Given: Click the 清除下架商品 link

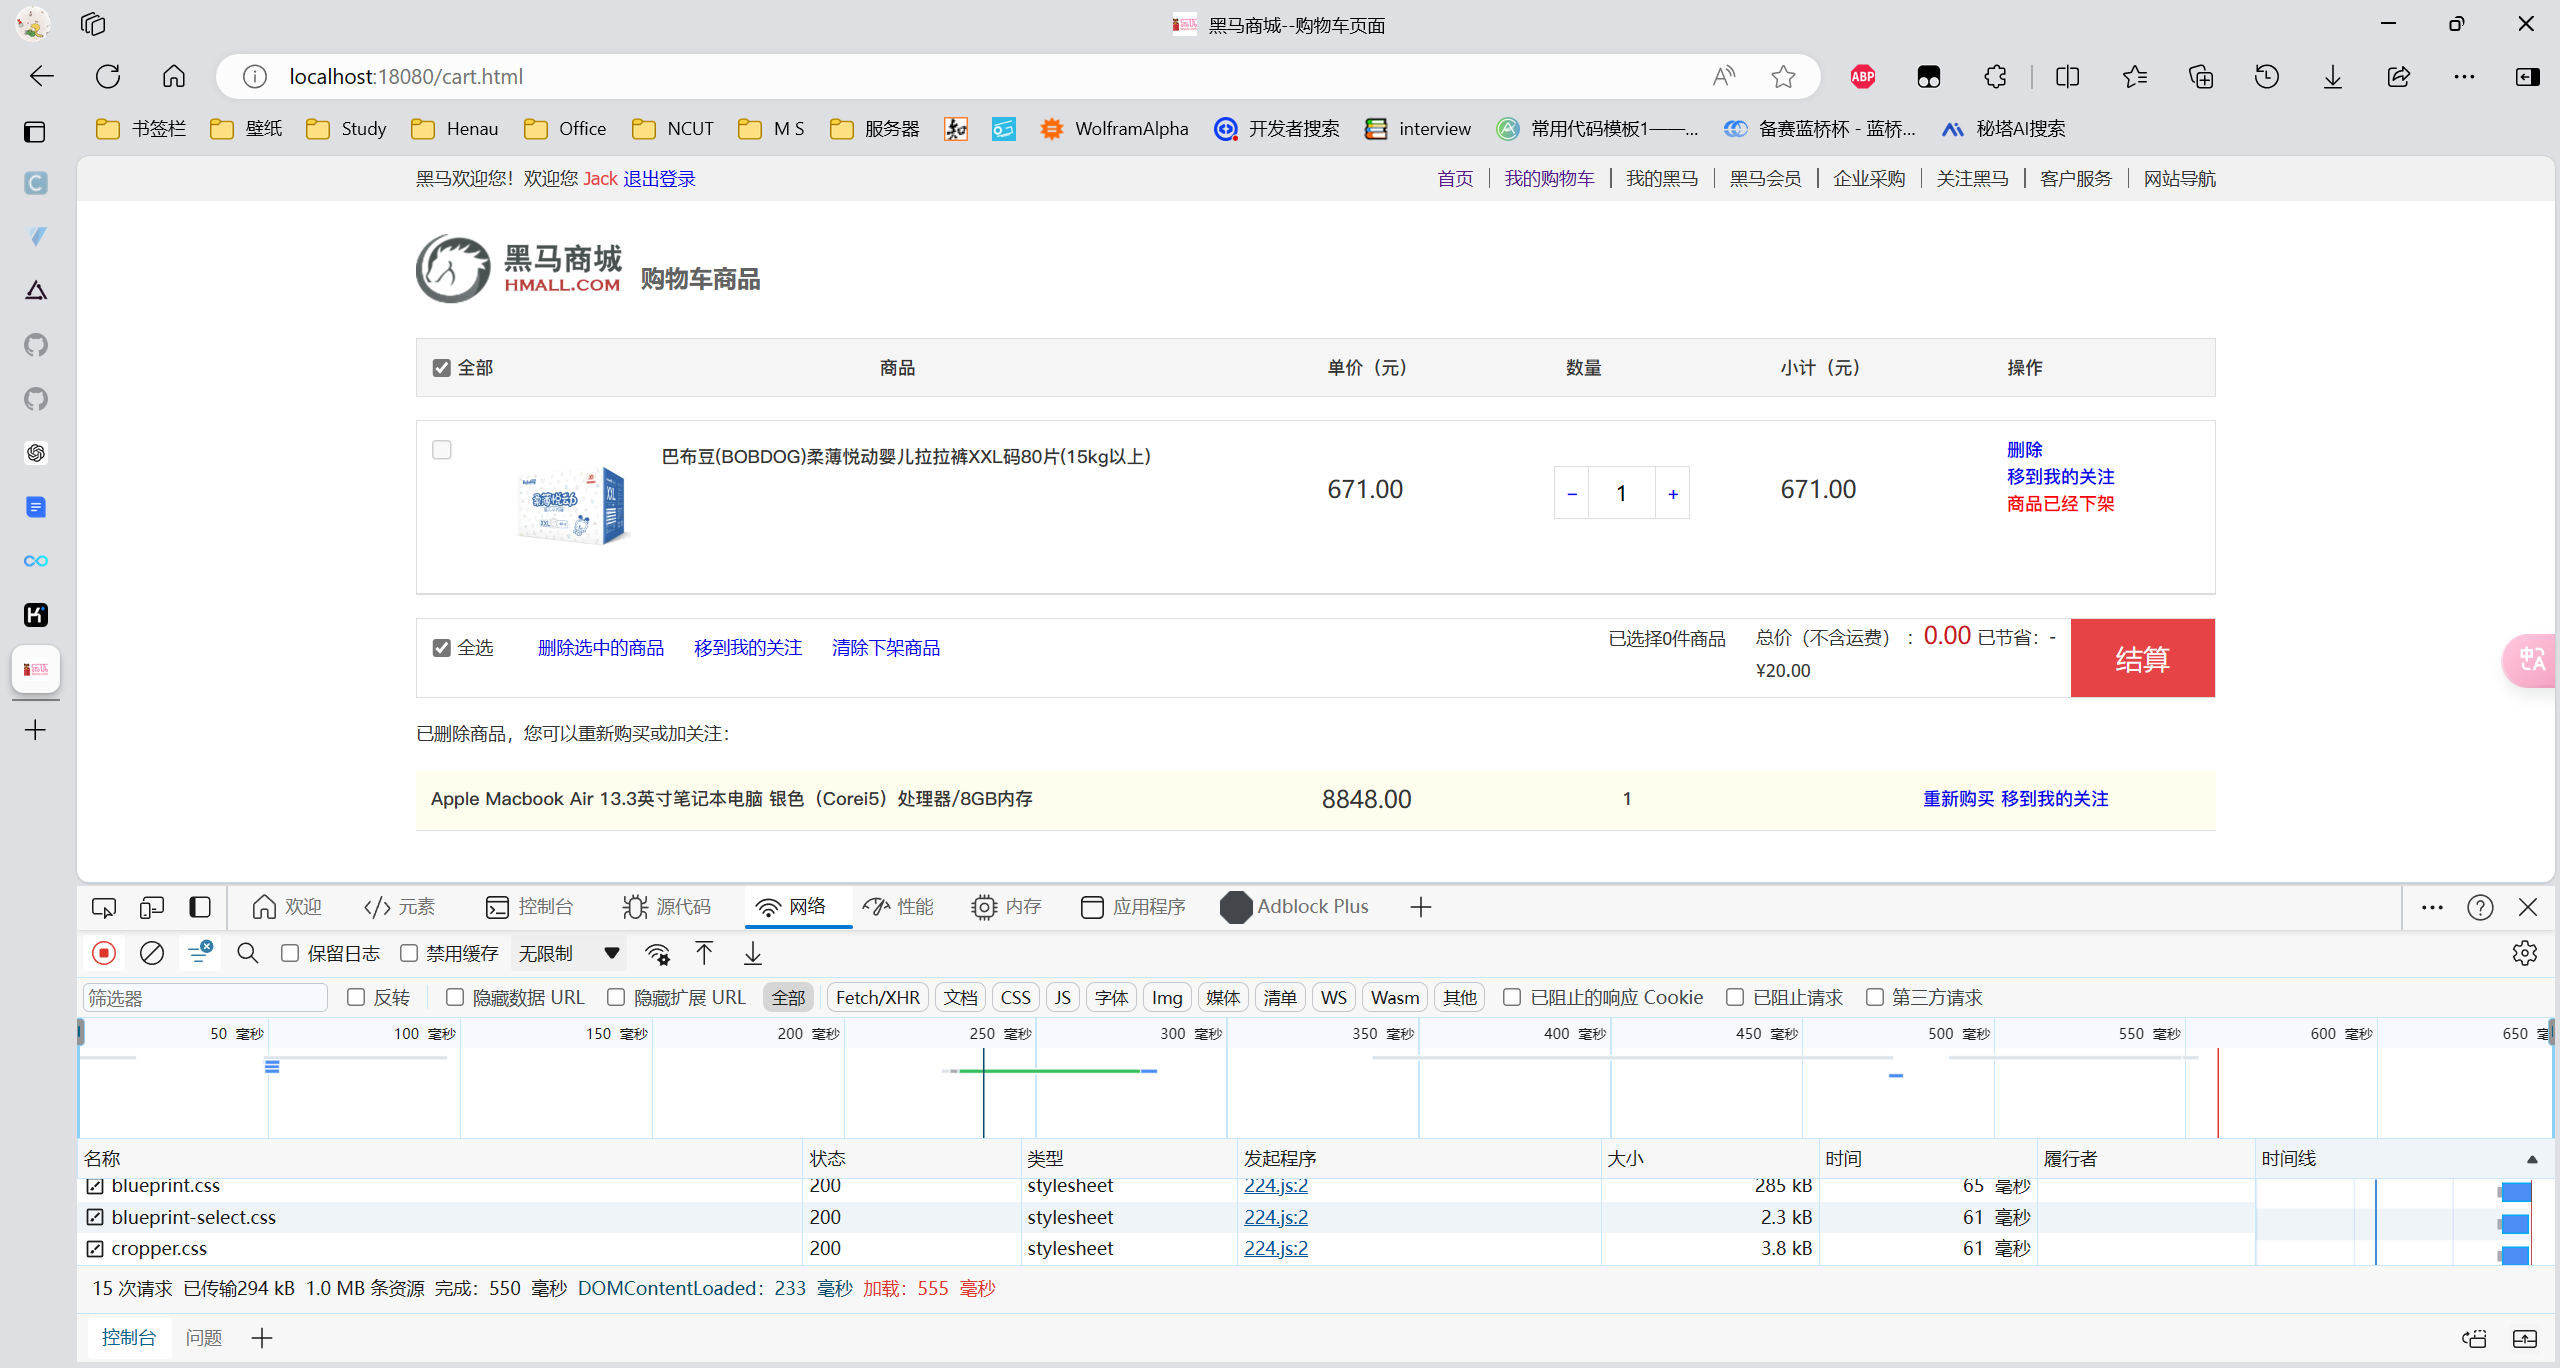Looking at the screenshot, I should click(x=885, y=648).
